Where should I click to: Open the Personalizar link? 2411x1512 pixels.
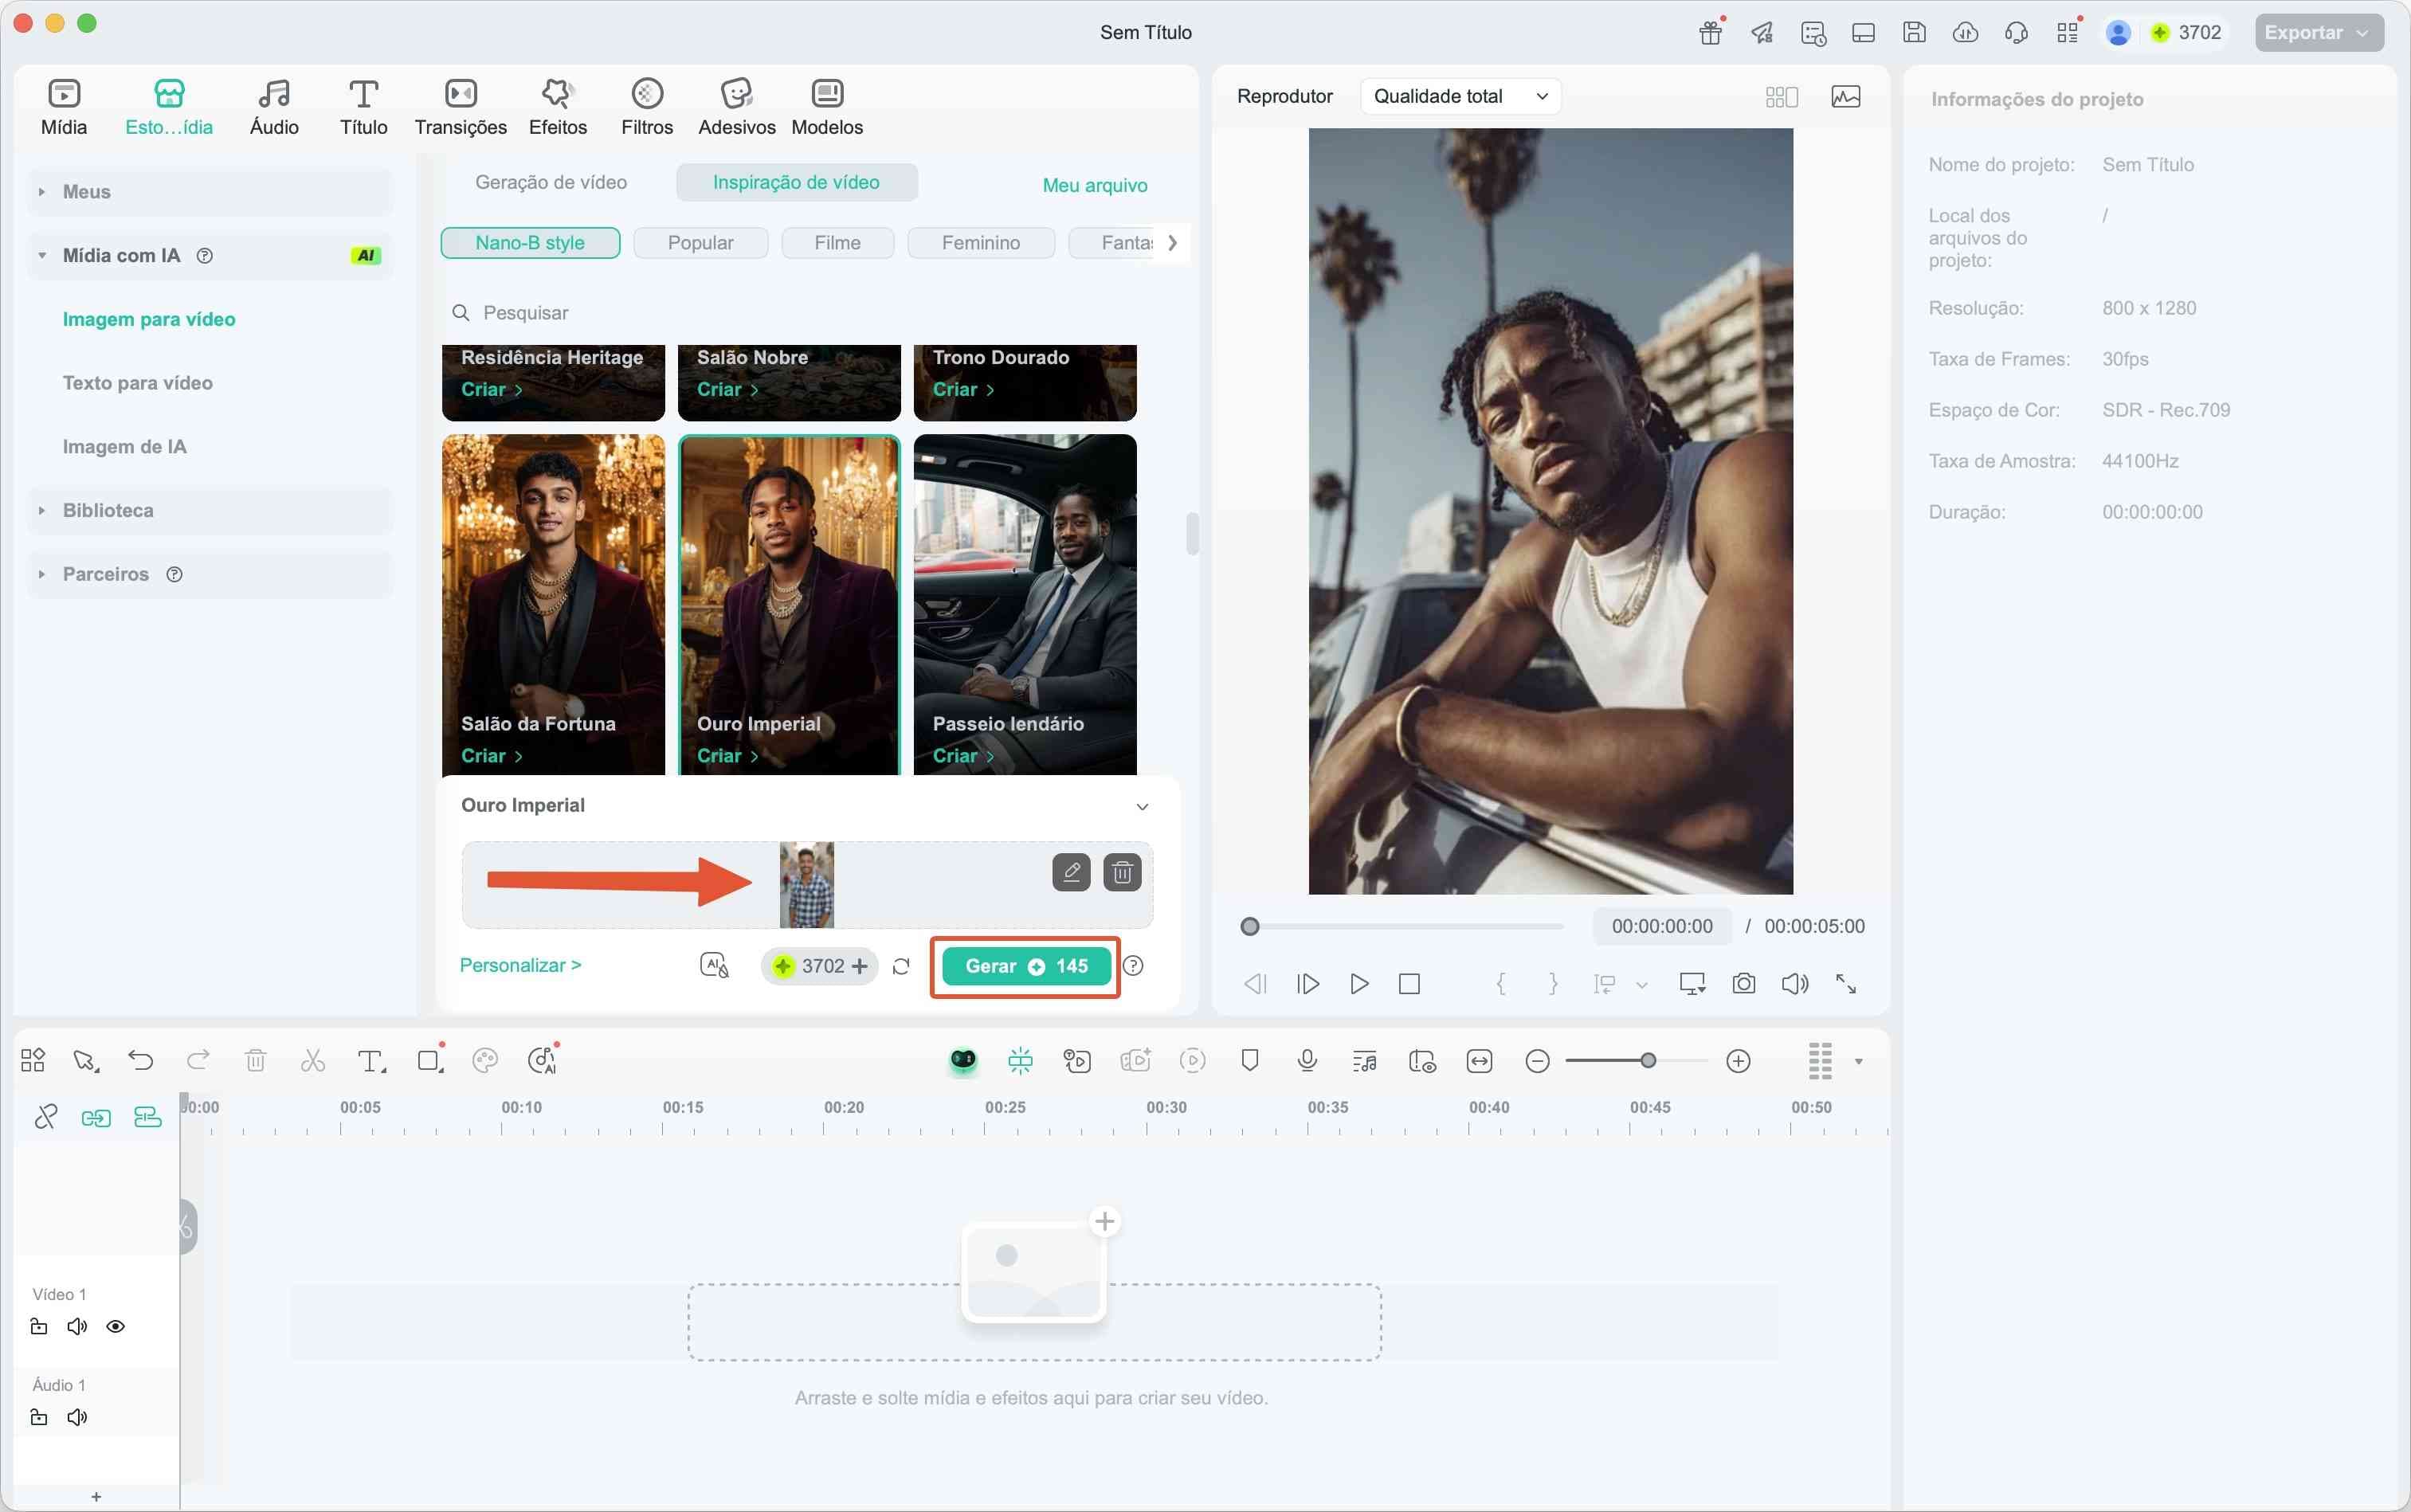[520, 965]
